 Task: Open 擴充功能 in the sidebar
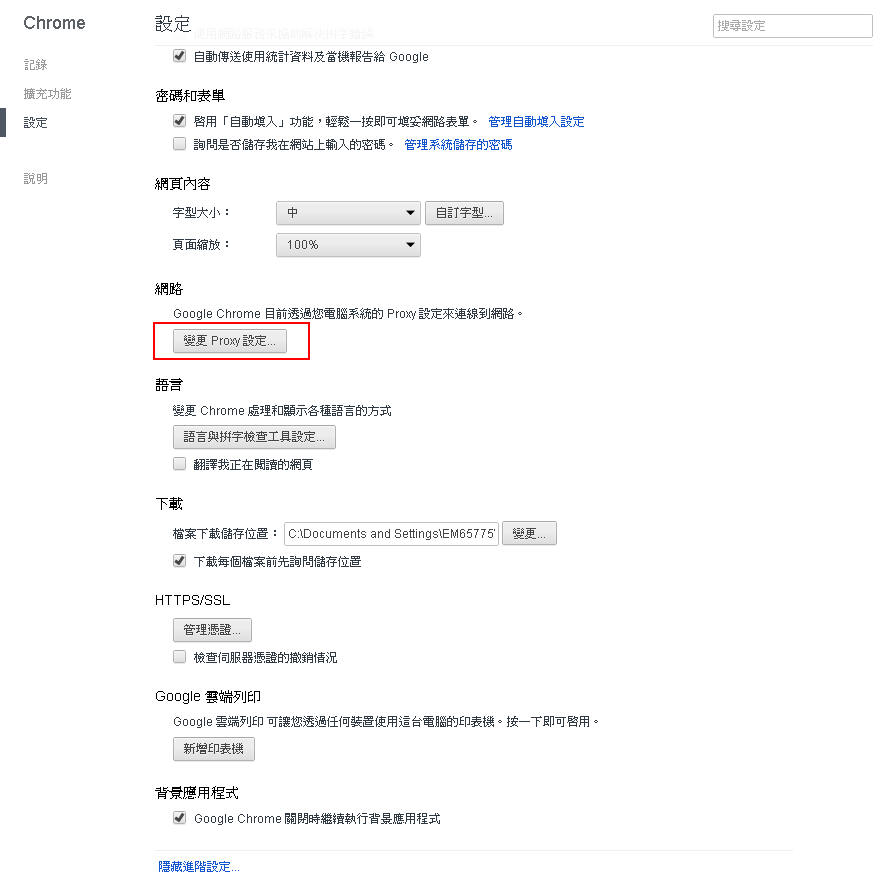click(47, 94)
